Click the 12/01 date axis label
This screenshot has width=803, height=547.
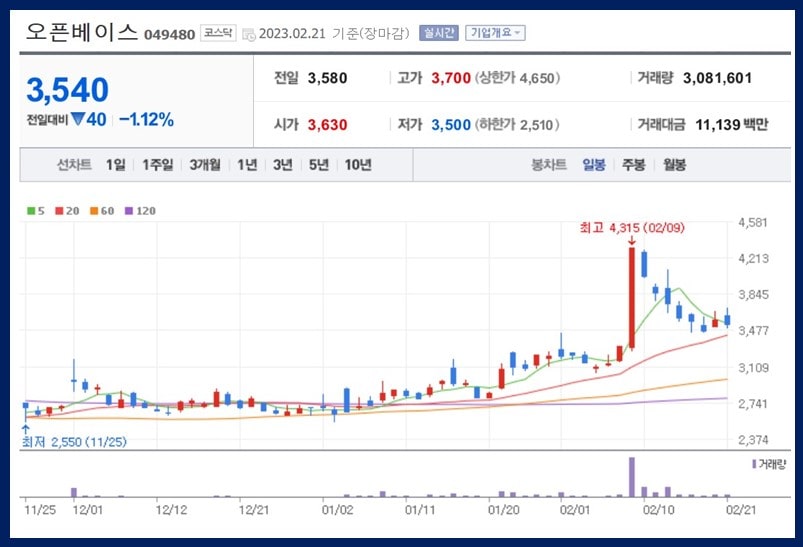pos(88,510)
